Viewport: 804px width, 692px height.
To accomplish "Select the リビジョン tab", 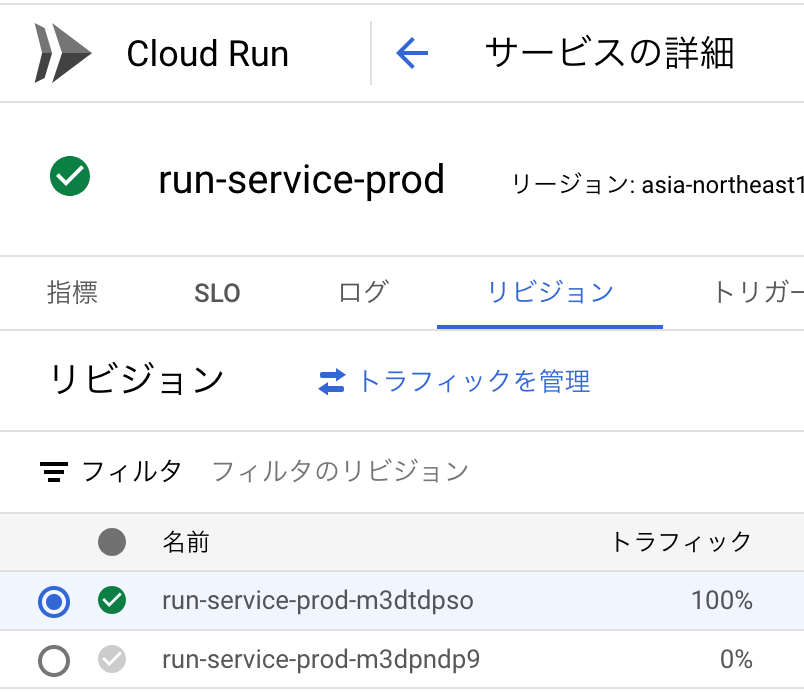I will tap(550, 293).
